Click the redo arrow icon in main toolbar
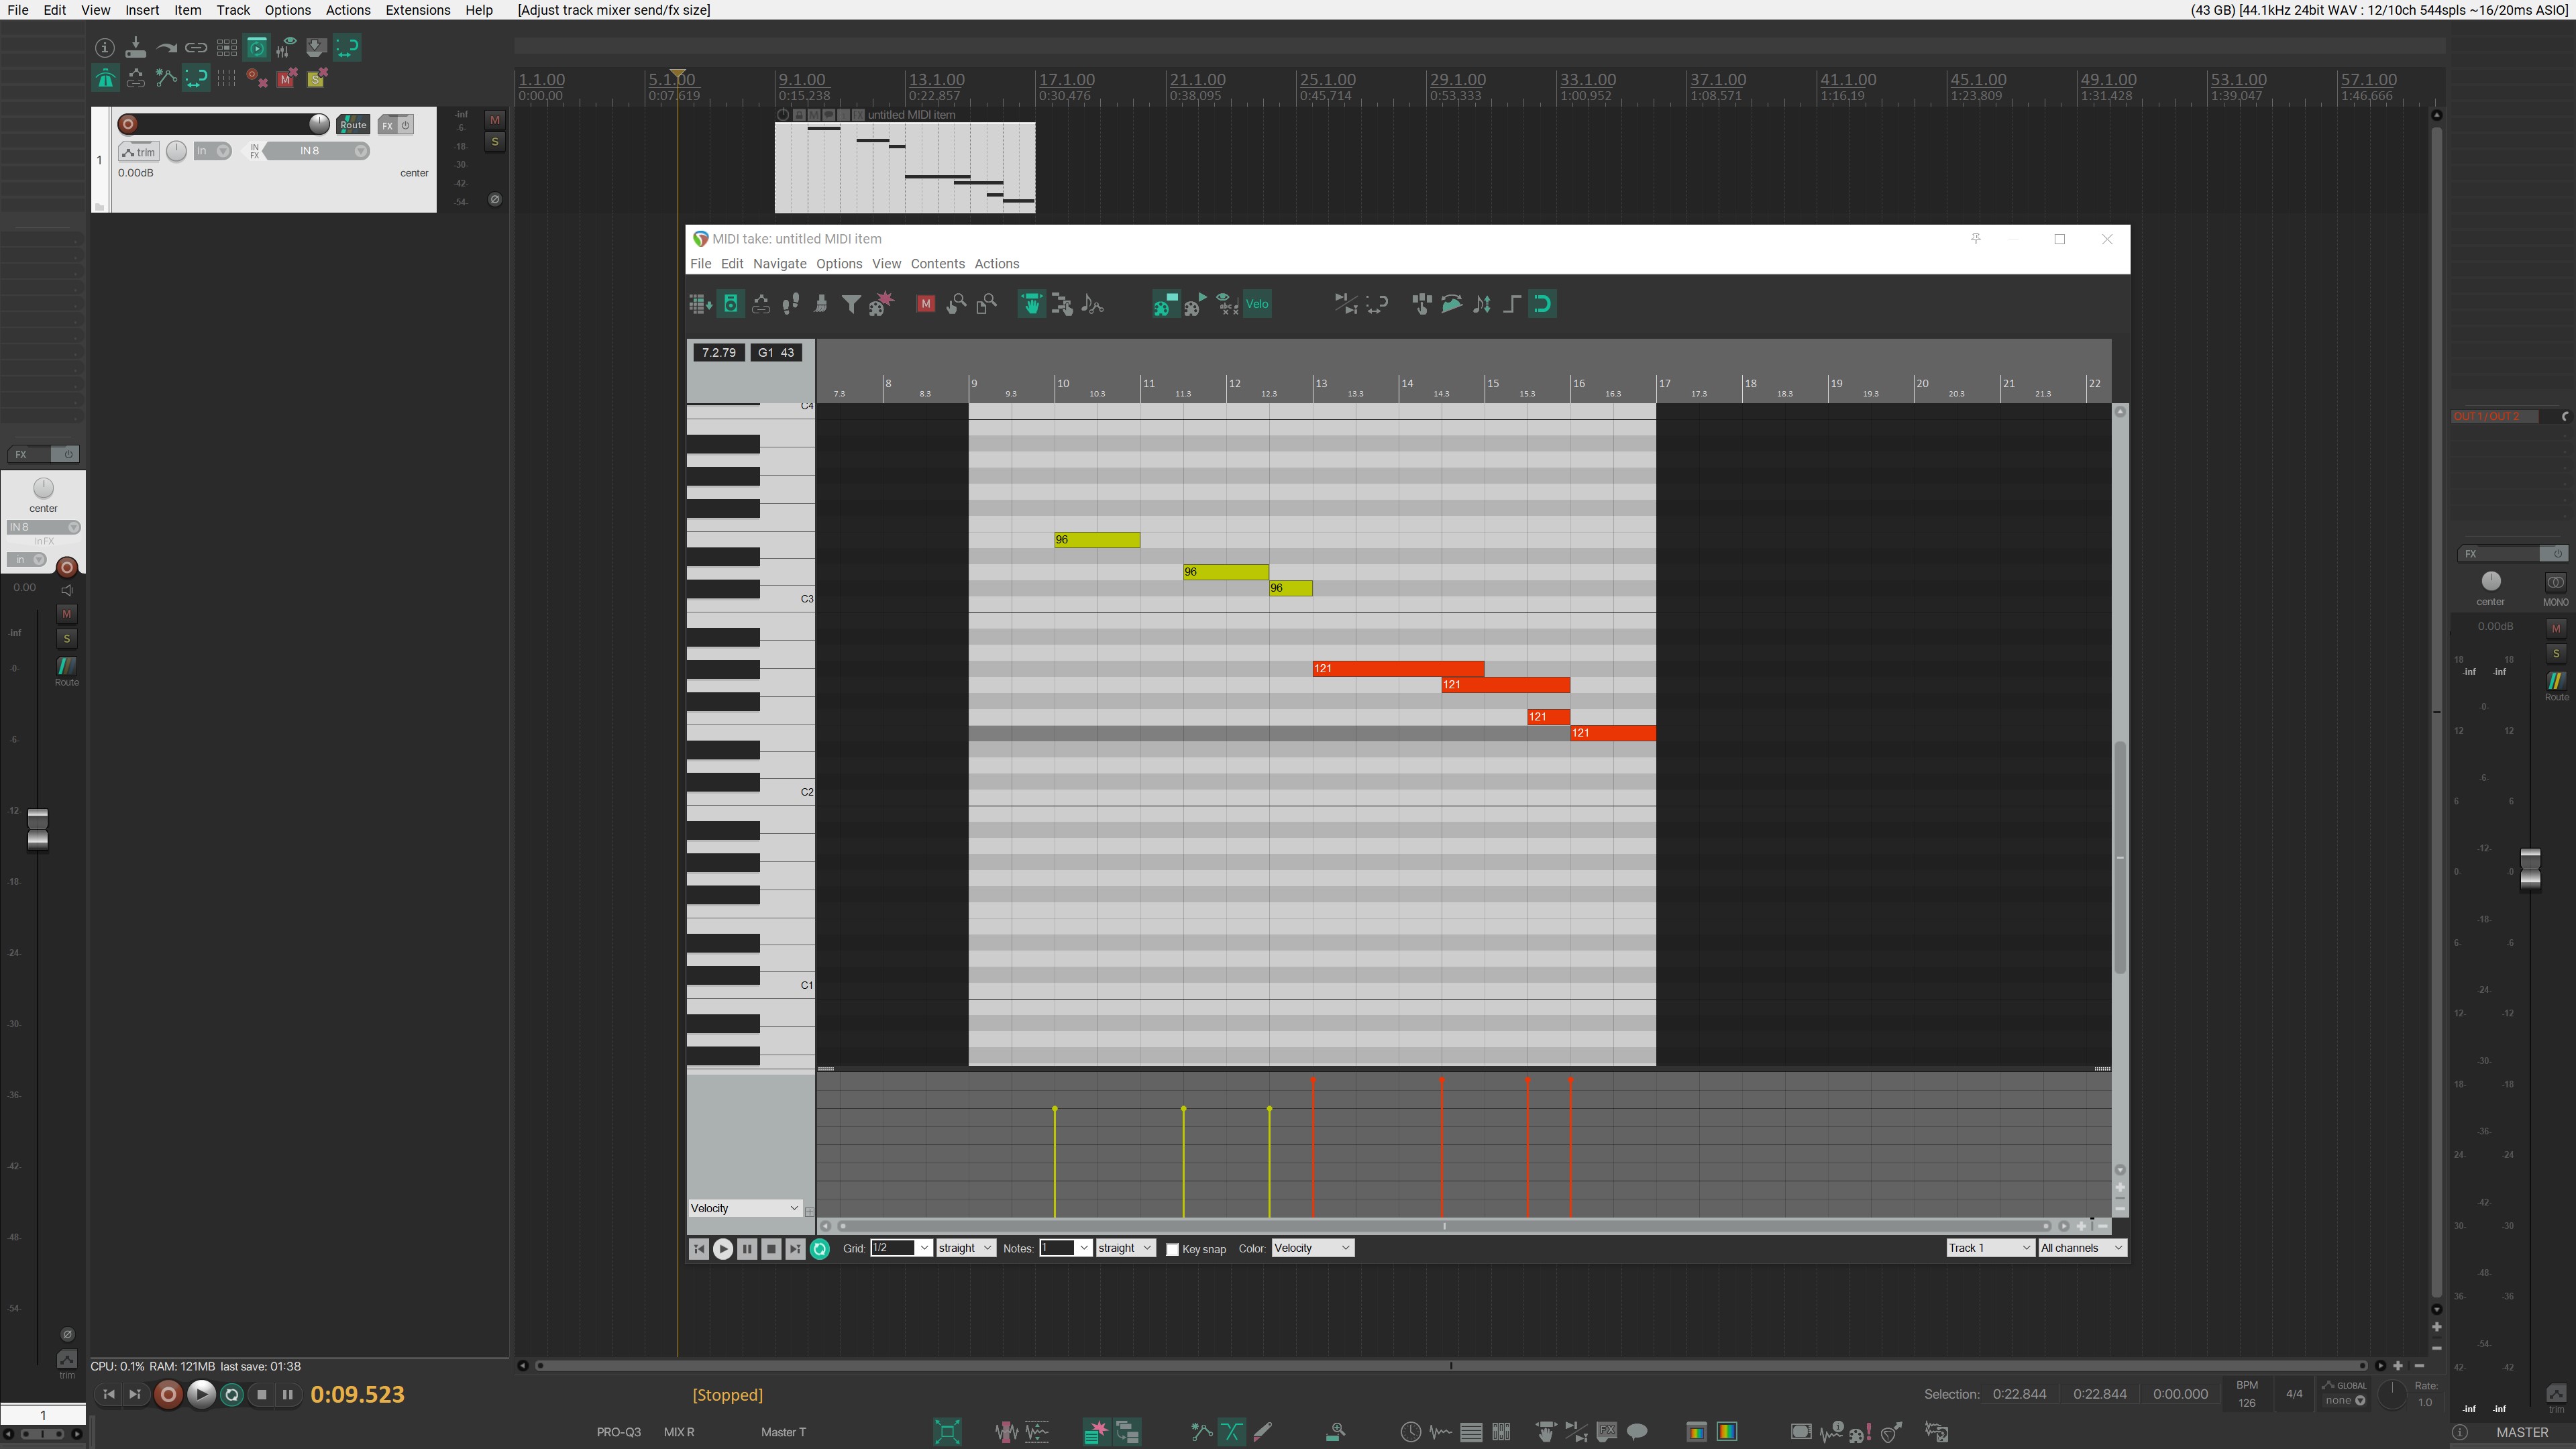The image size is (2576, 1449). click(166, 47)
